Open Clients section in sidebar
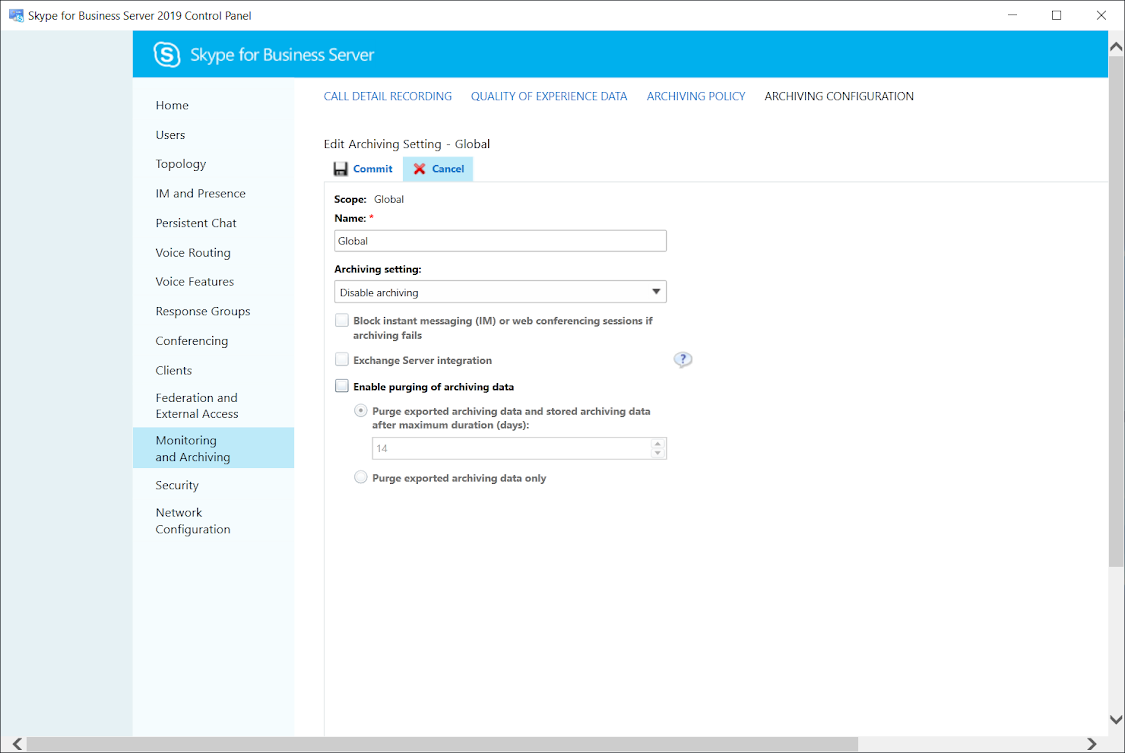 [174, 370]
